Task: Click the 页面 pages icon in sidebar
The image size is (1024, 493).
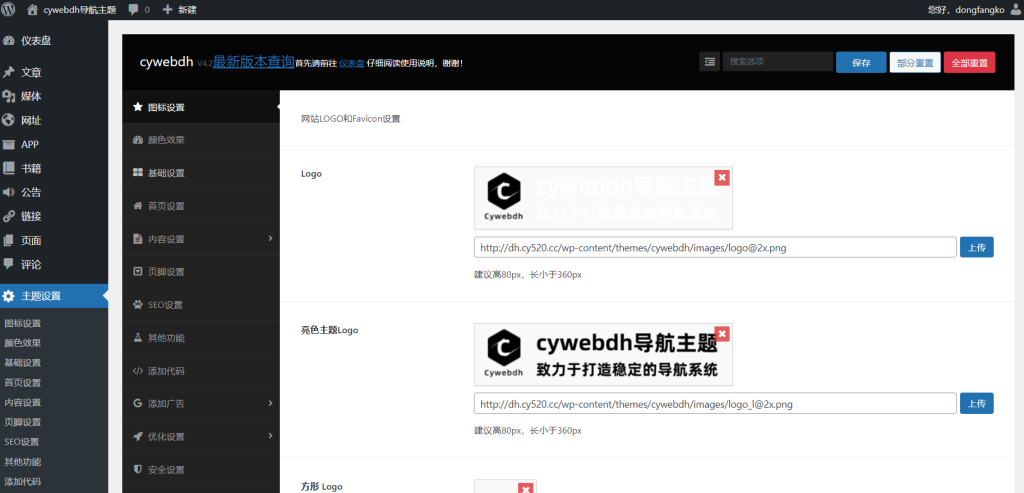Action: pyautogui.click(x=8, y=240)
